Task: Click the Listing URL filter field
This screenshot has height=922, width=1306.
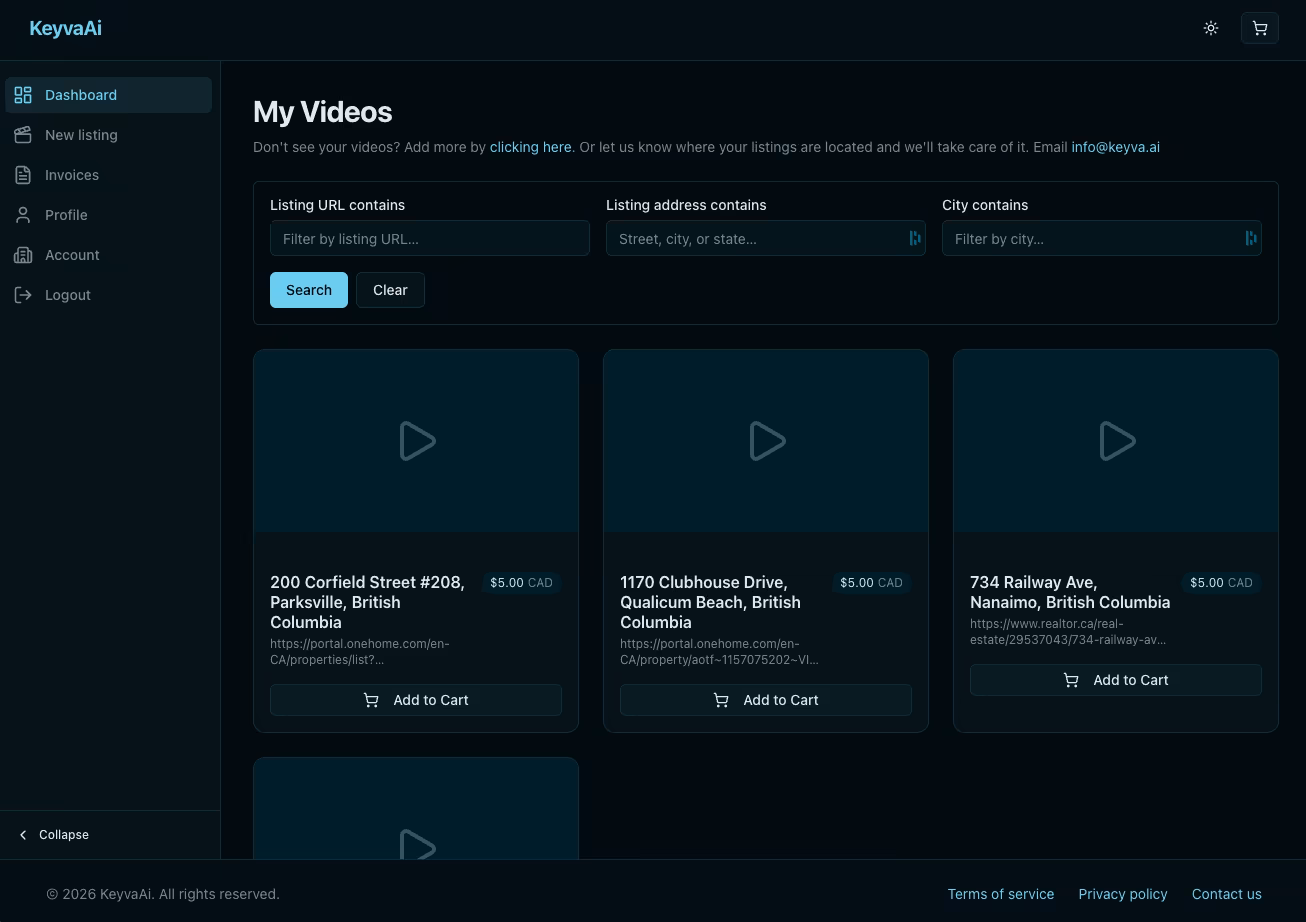Action: [x=429, y=239]
